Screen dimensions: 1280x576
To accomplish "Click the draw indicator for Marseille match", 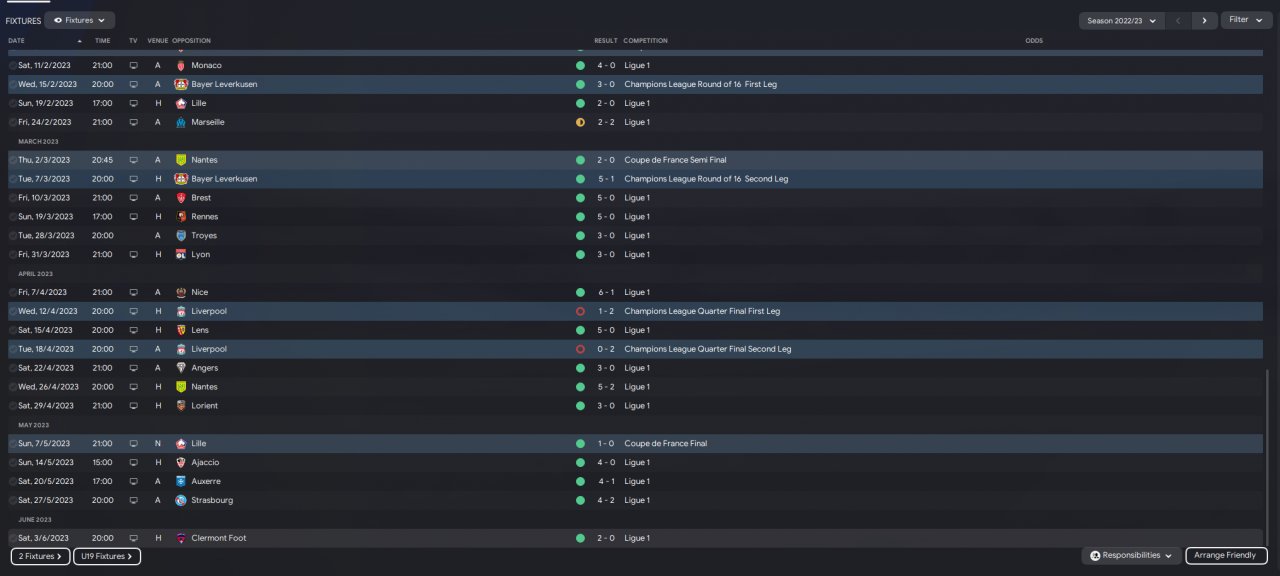I will pyautogui.click(x=580, y=122).
